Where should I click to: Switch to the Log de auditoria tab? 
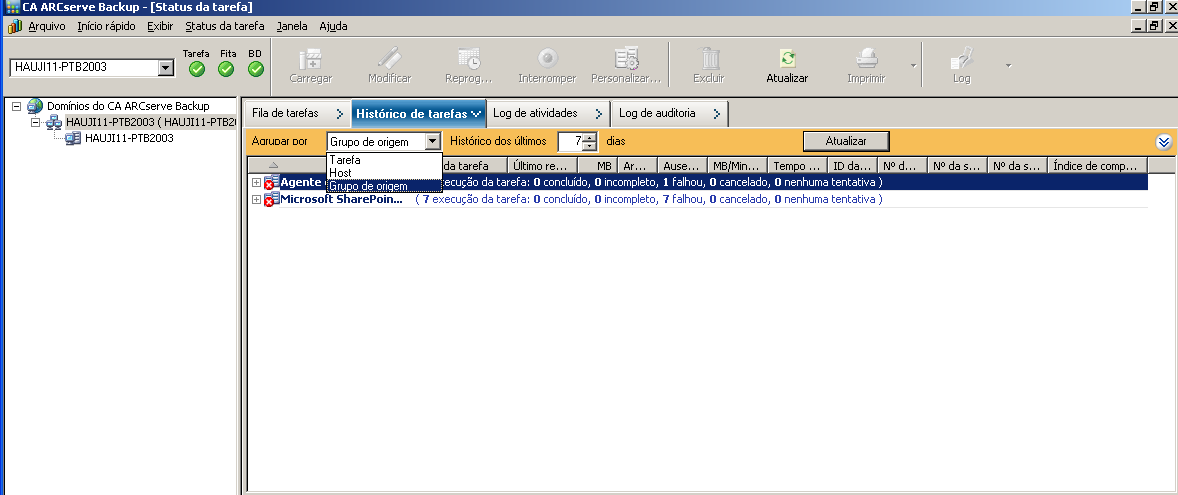[x=669, y=113]
